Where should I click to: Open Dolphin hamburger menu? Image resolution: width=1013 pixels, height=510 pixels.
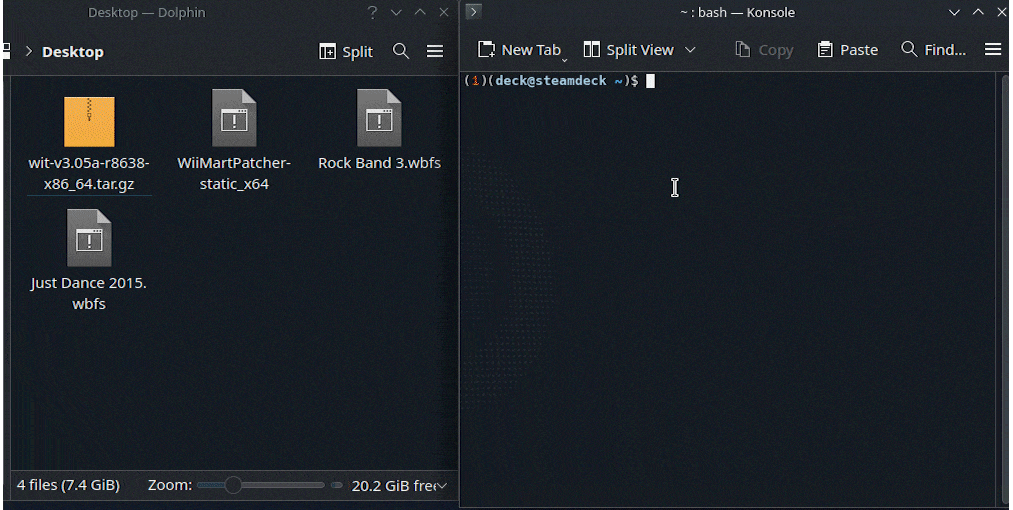click(435, 51)
